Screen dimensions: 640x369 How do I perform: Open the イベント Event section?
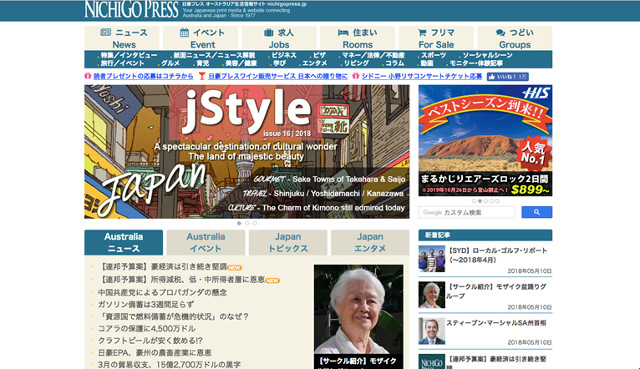tap(200, 38)
